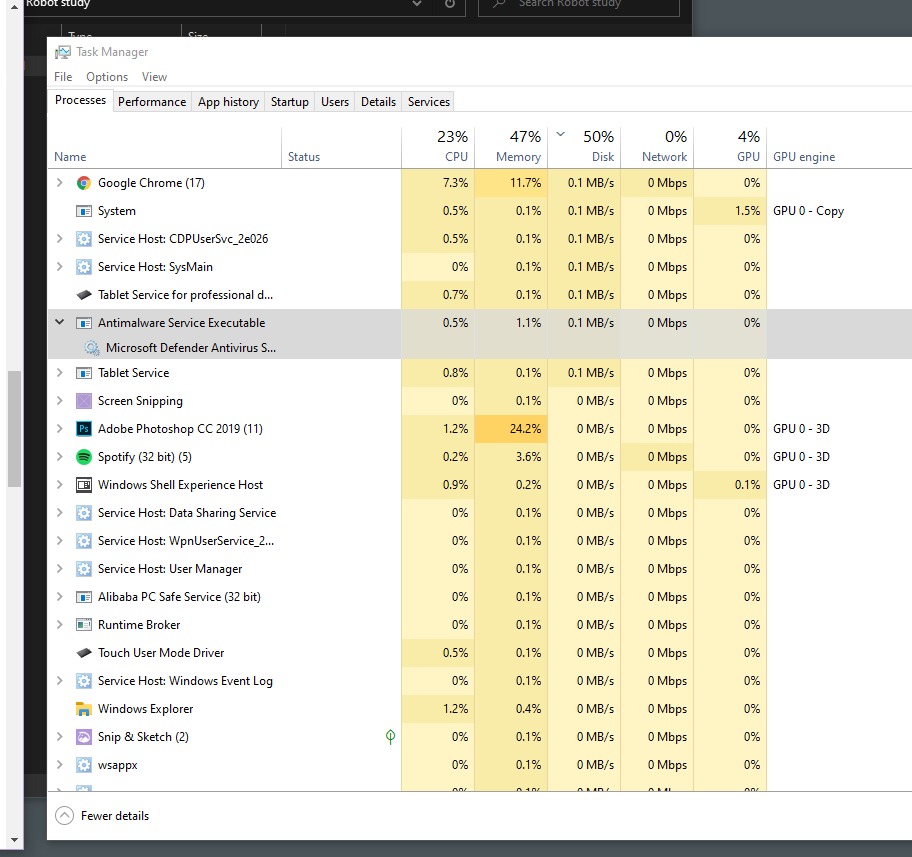Expand the Google Chrome (17) process group

click(x=59, y=183)
